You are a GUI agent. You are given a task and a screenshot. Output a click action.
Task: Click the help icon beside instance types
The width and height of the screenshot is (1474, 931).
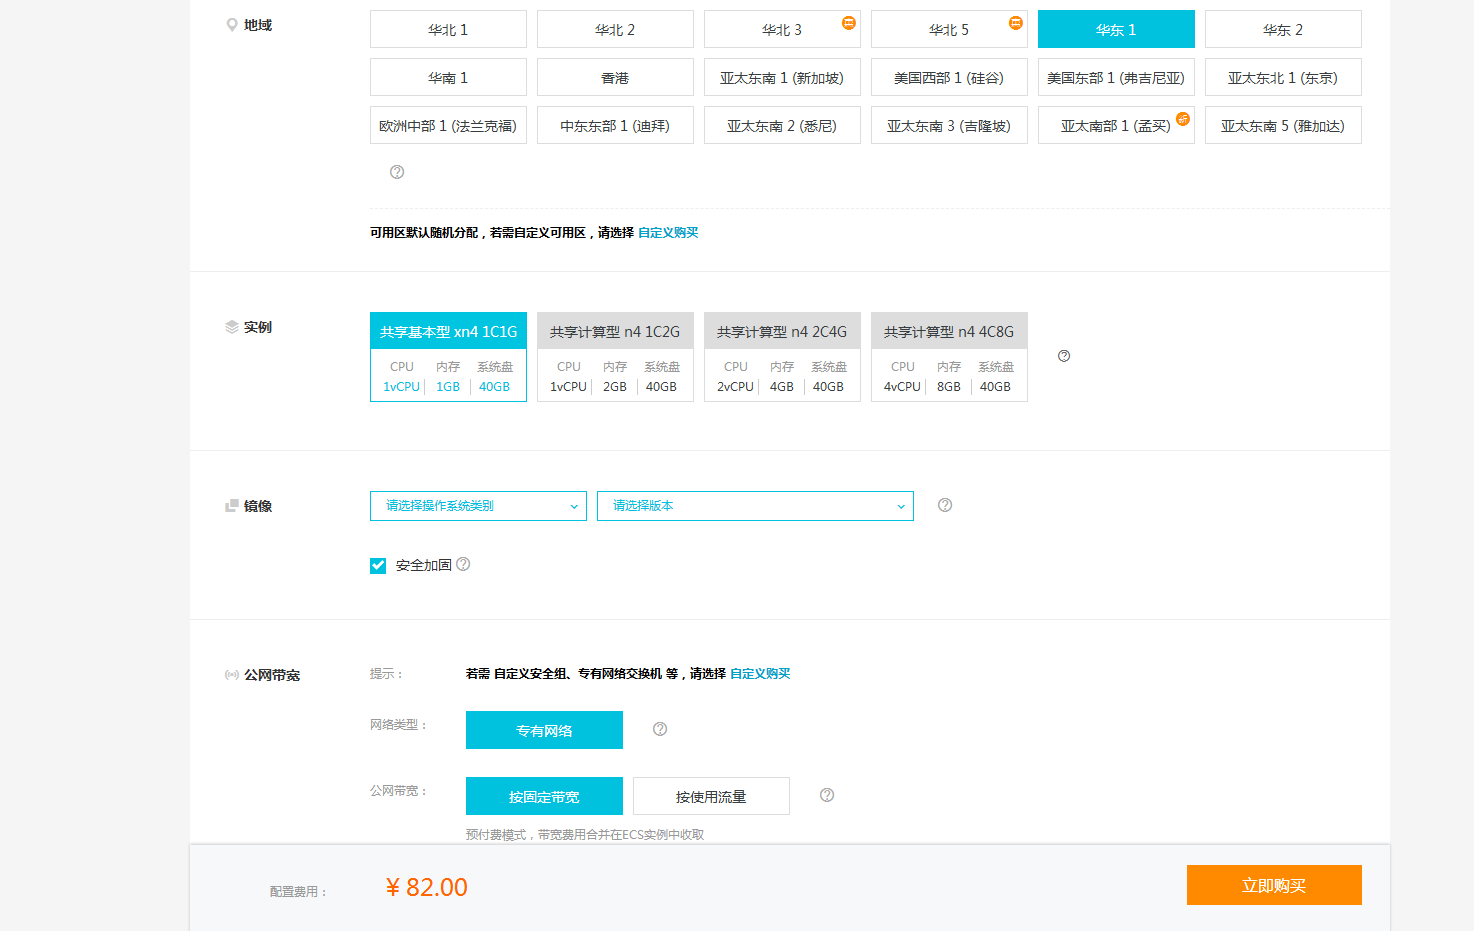(1064, 356)
